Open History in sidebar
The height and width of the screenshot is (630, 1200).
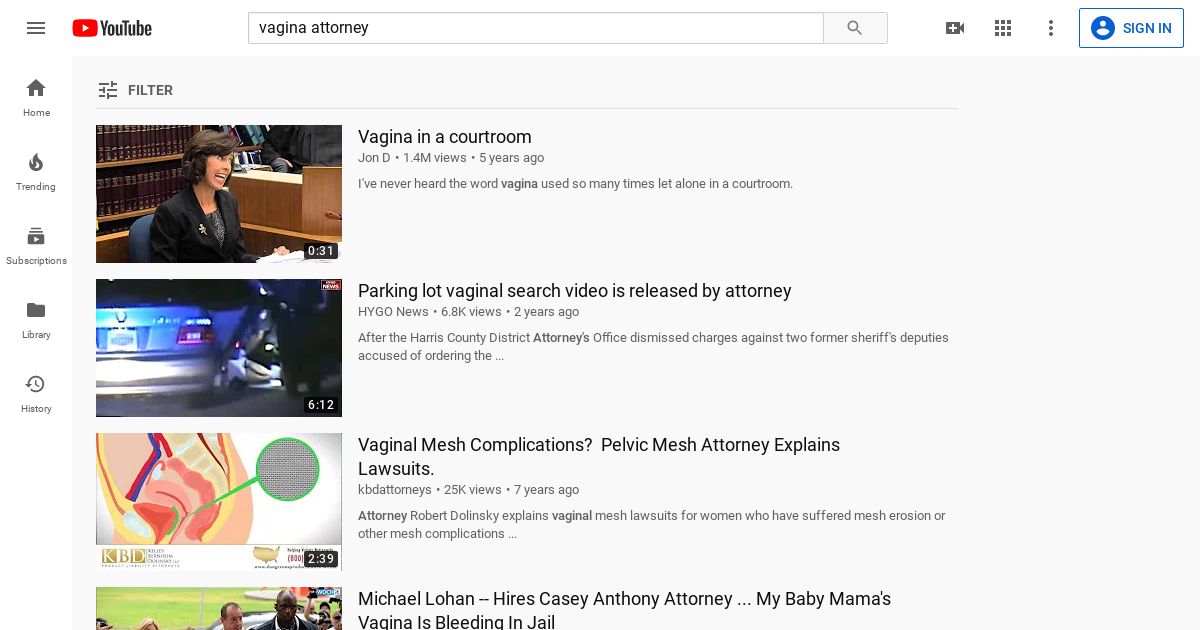click(36, 393)
